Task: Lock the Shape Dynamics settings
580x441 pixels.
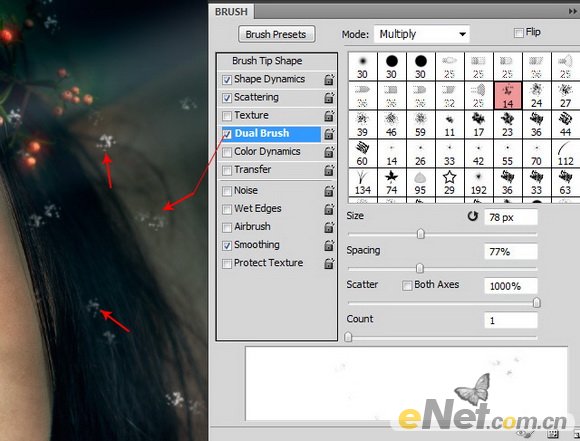Action: click(329, 80)
